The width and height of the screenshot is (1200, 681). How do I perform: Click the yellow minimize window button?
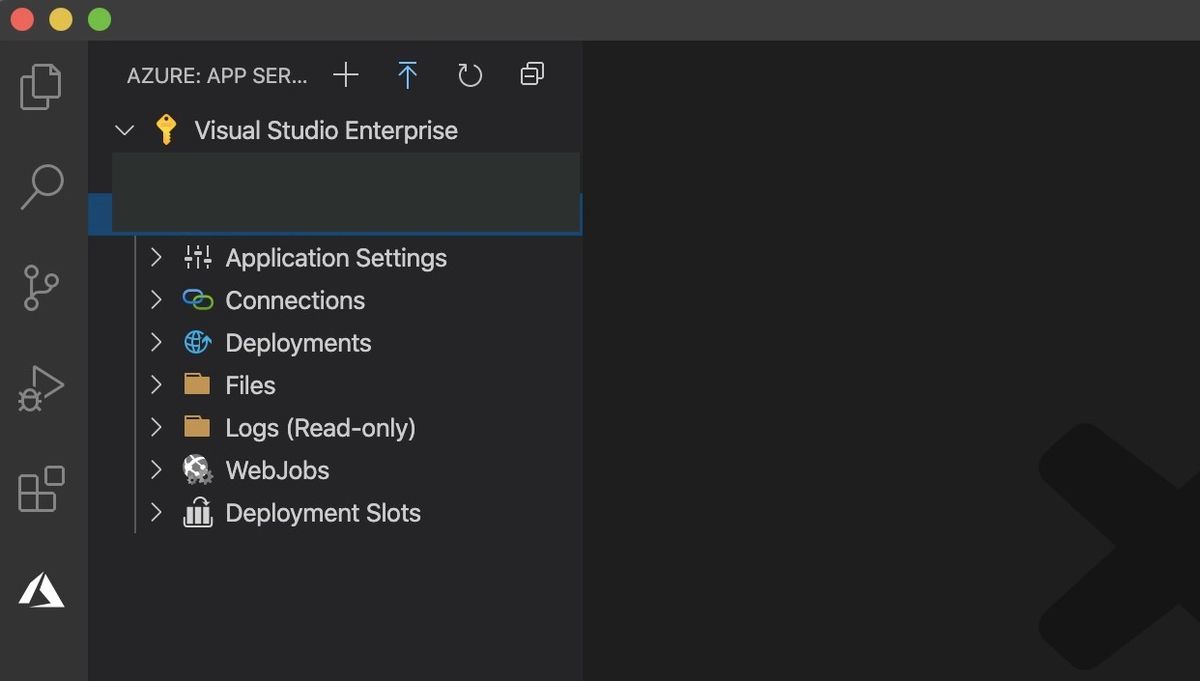pyautogui.click(x=61, y=19)
